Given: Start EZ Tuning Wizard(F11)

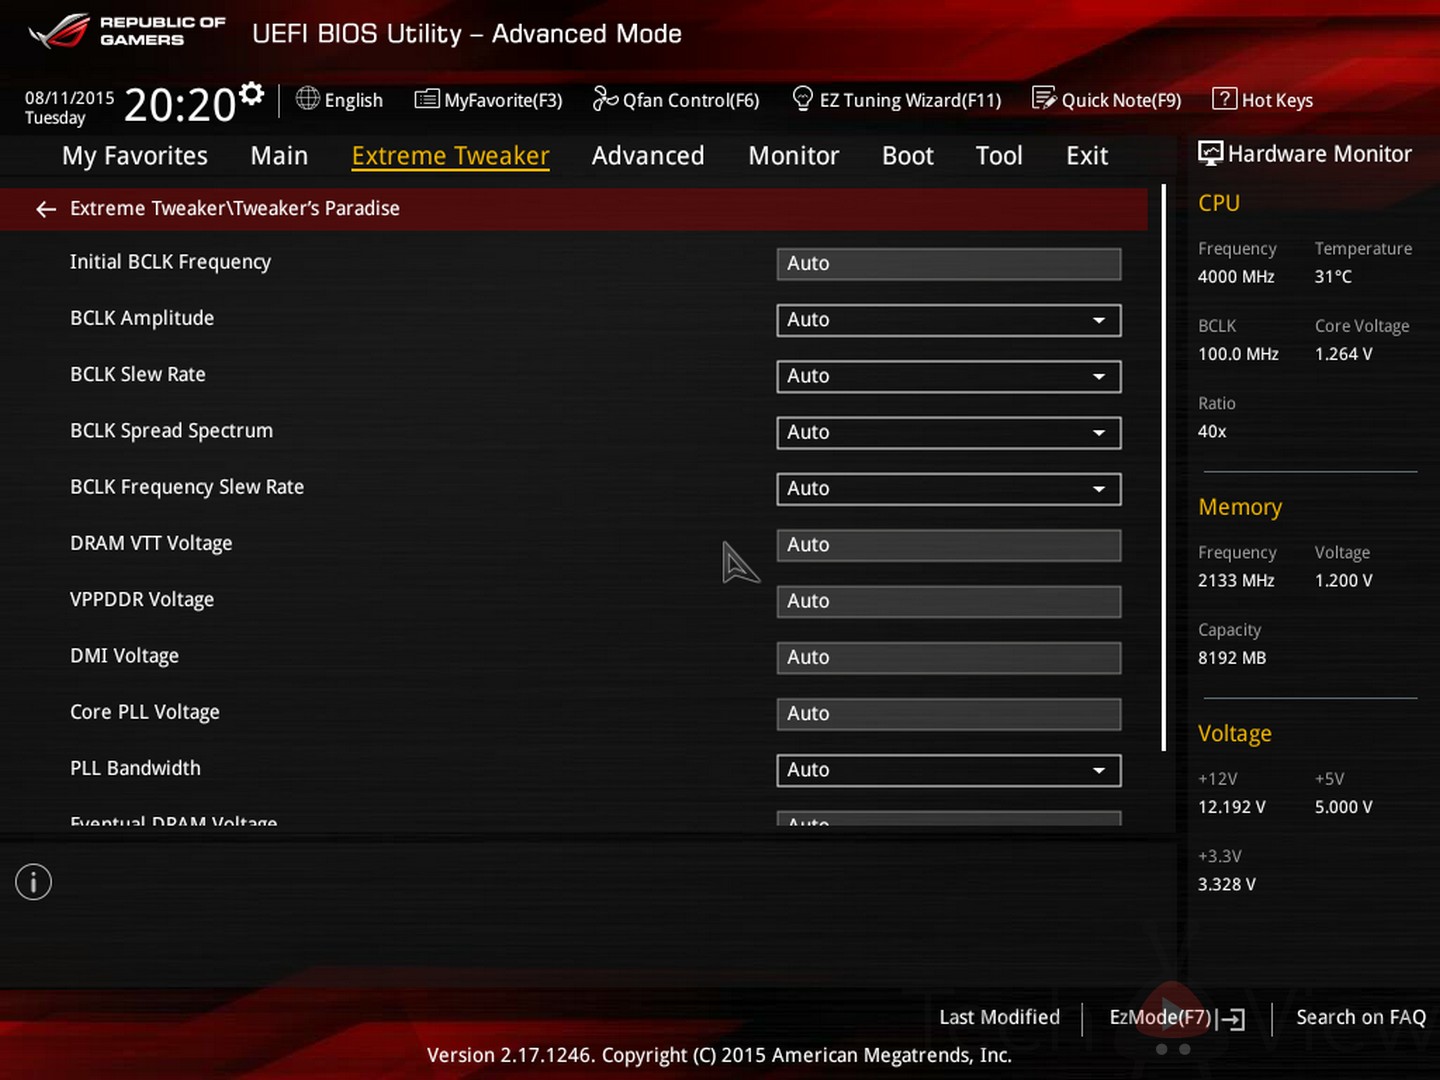Looking at the screenshot, I should click(x=897, y=100).
